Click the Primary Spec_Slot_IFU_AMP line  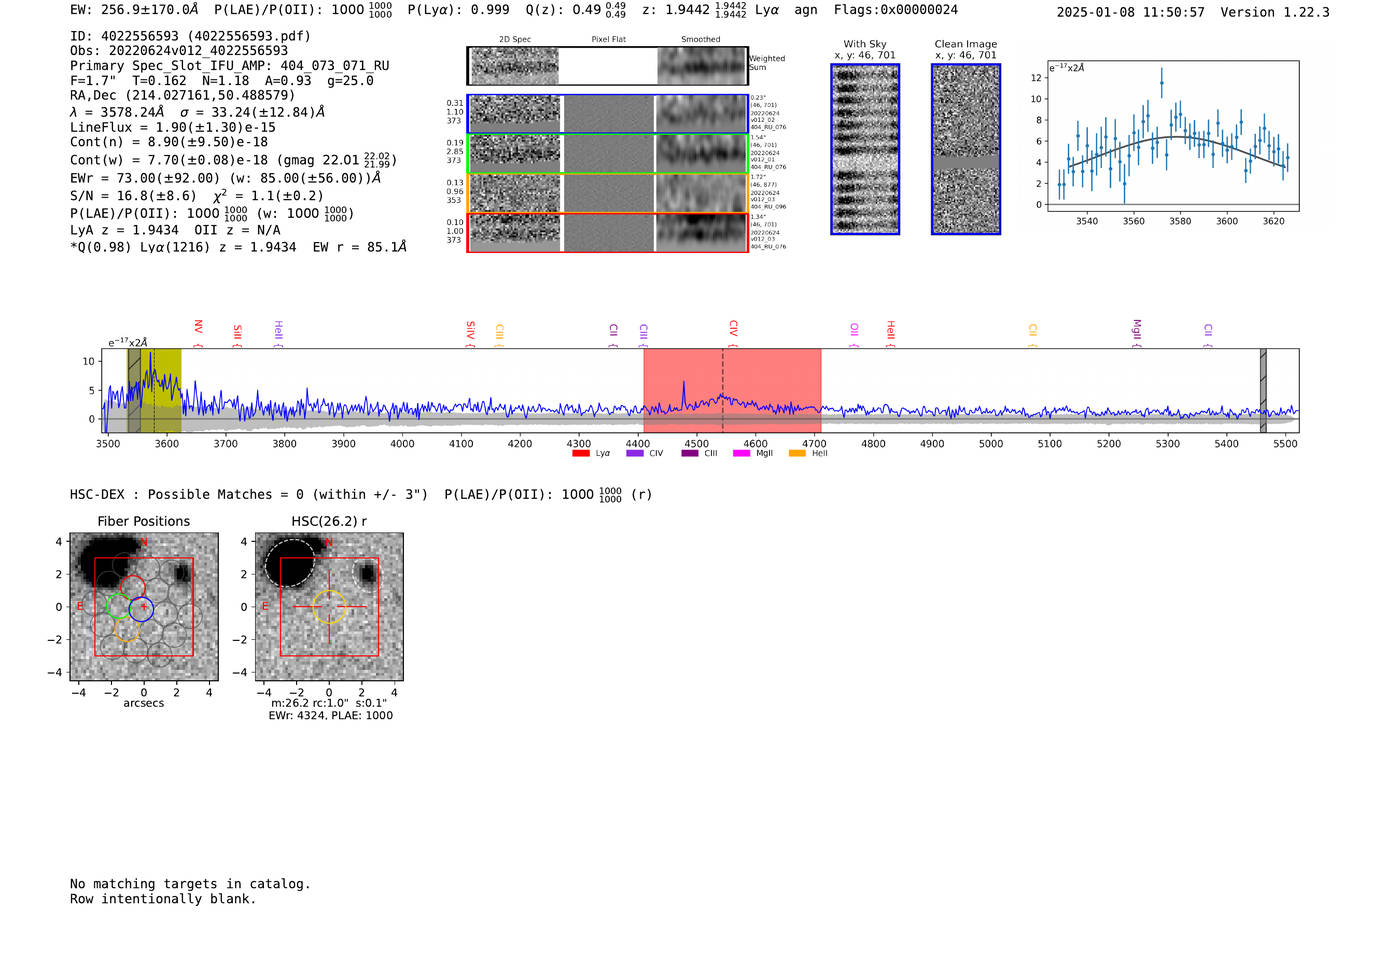click(x=230, y=66)
